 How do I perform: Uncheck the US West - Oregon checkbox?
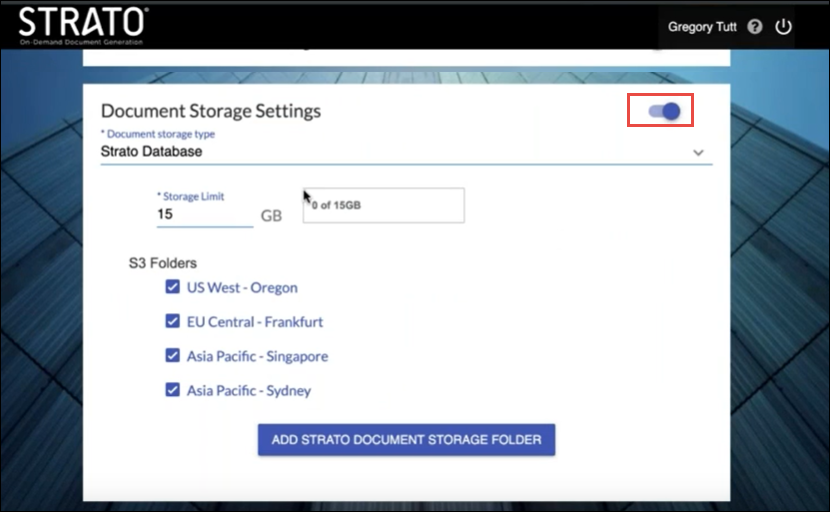coord(173,287)
